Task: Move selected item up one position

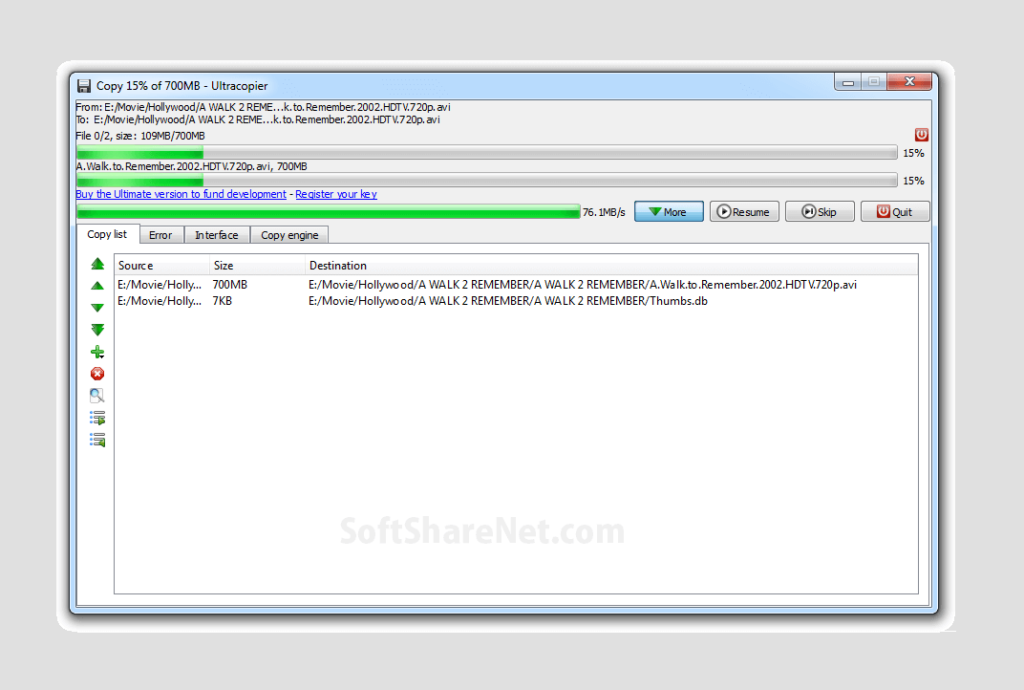Action: [x=97, y=286]
